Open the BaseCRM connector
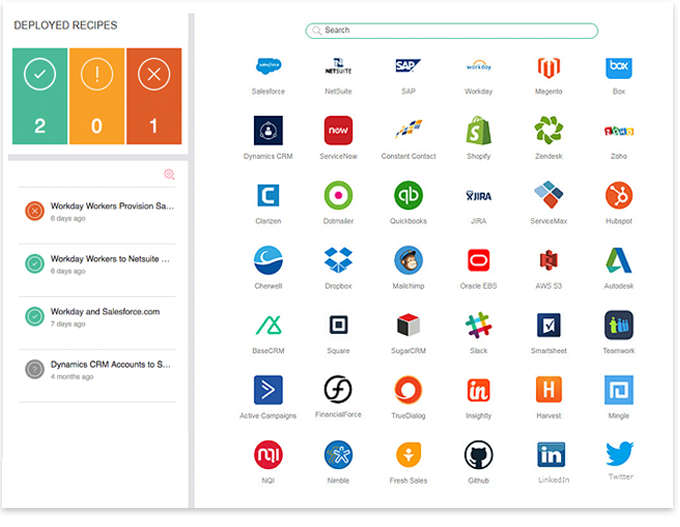Screen dimensions: 680x527 click(x=268, y=325)
